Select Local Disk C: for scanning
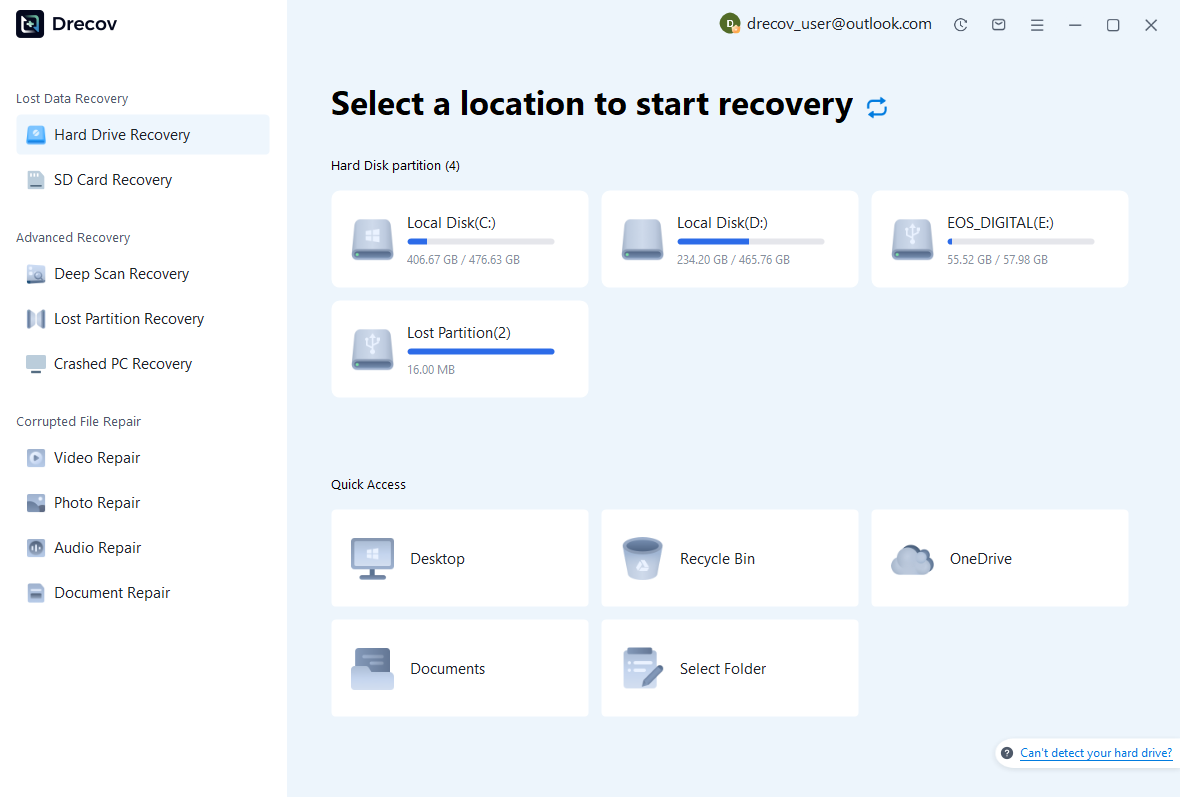Viewport: 1180px width, 797px height. 459,239
